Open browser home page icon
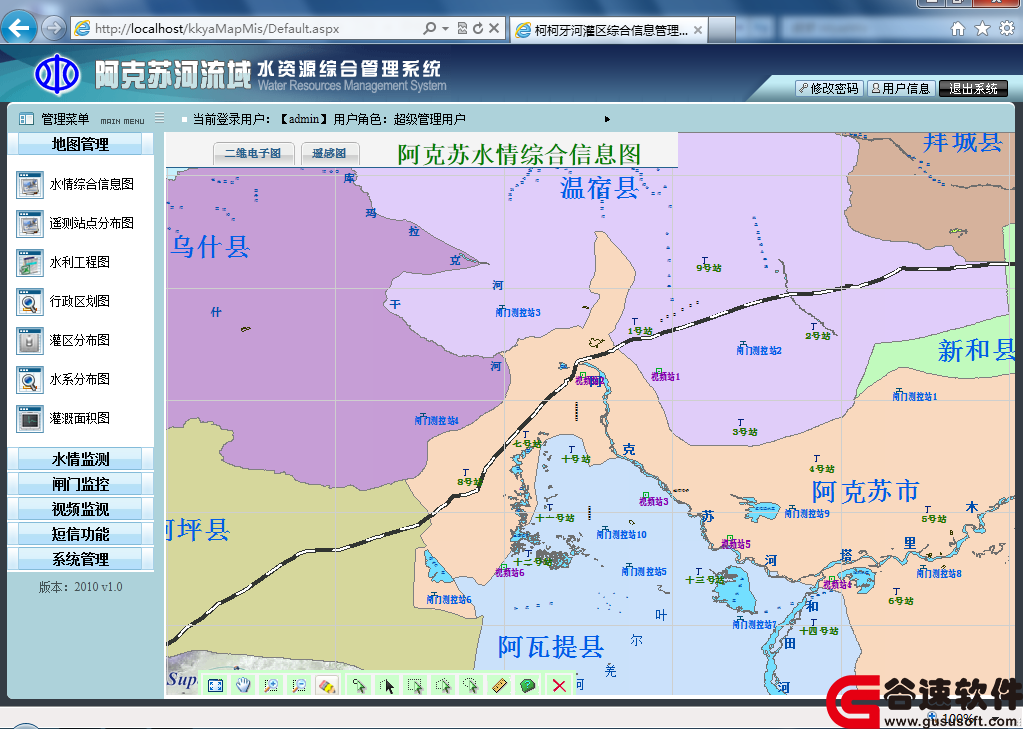Screen dimensions: 1023x729 pyautogui.click(x=958, y=29)
